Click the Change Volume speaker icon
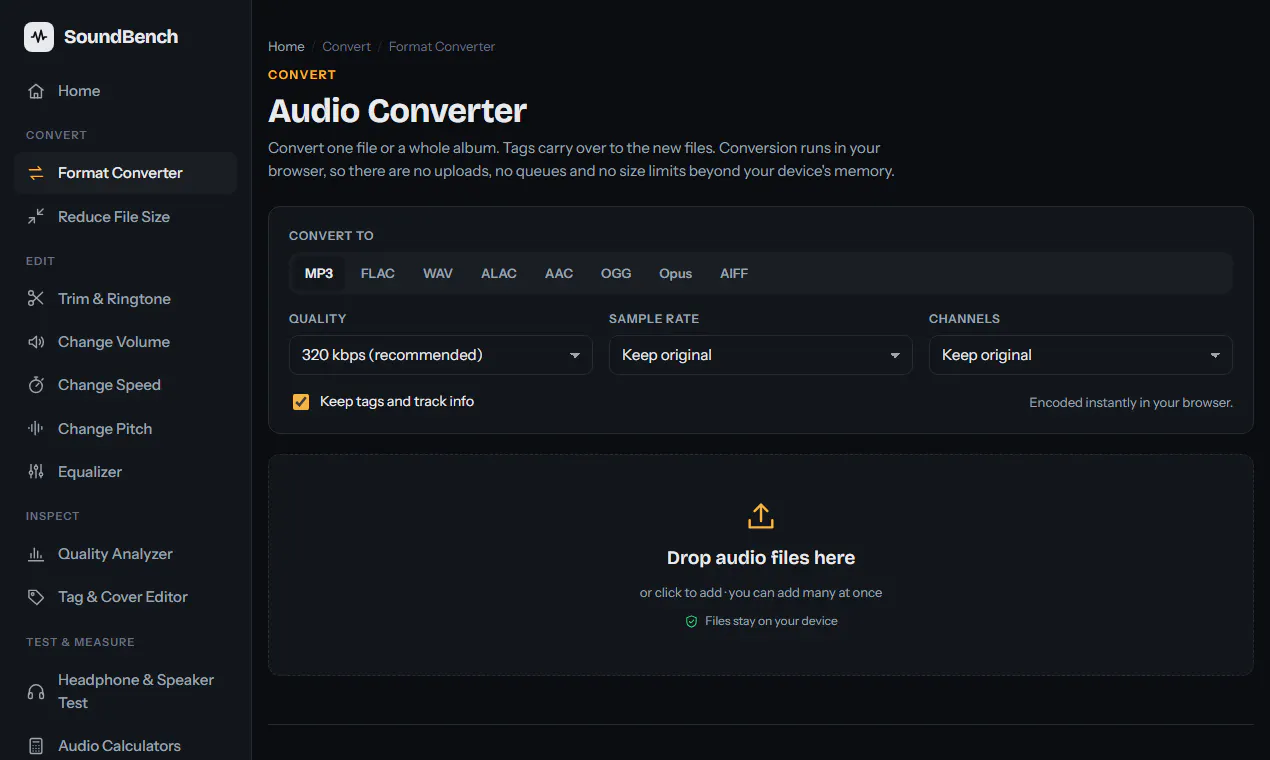The width and height of the screenshot is (1270, 760). point(36,342)
